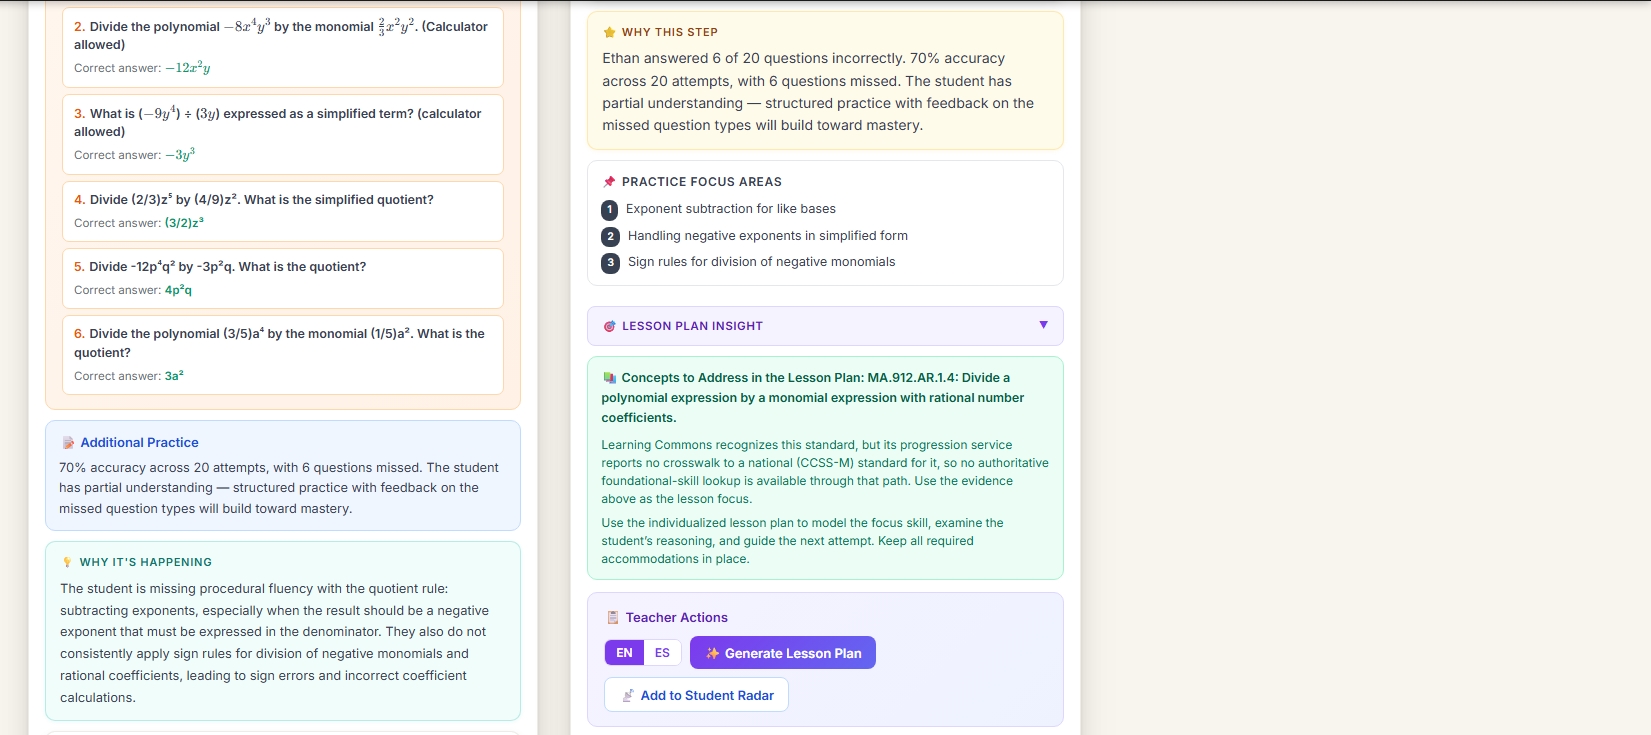Click the correct answer 3a²
Screen dimensions: 1651x735
pos(174,376)
